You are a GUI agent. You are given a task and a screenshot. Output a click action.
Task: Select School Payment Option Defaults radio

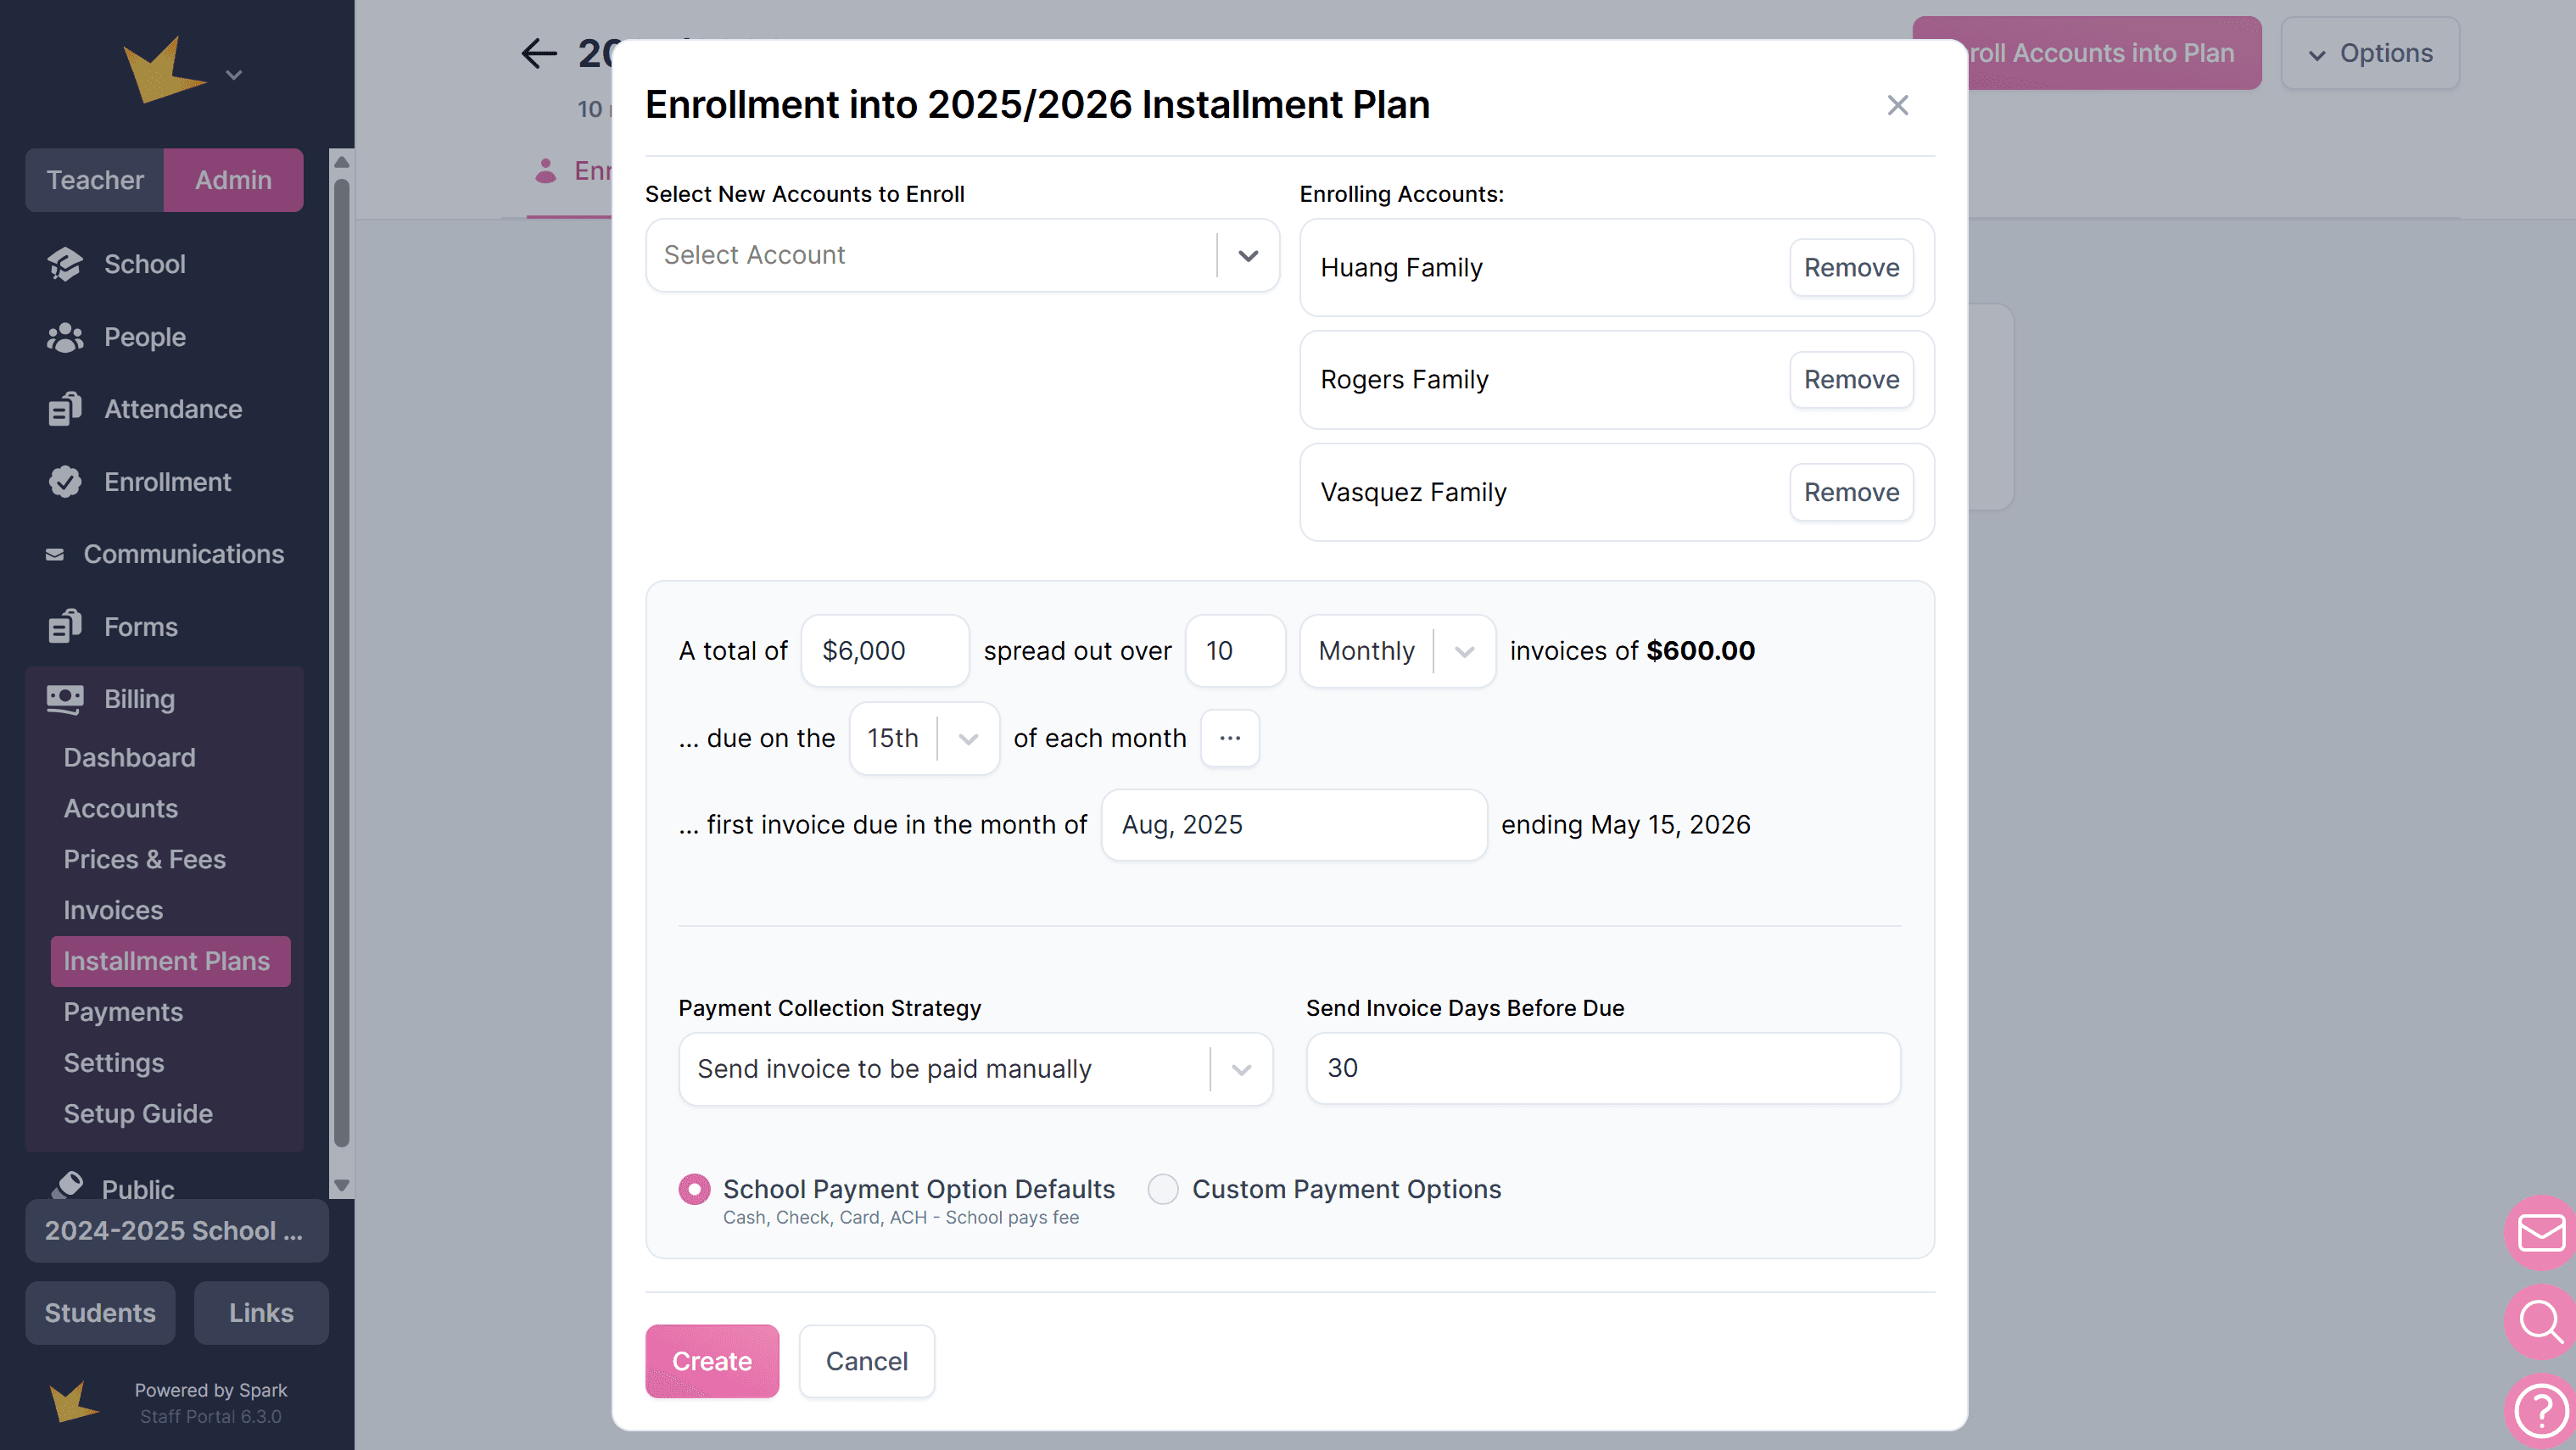(694, 1189)
